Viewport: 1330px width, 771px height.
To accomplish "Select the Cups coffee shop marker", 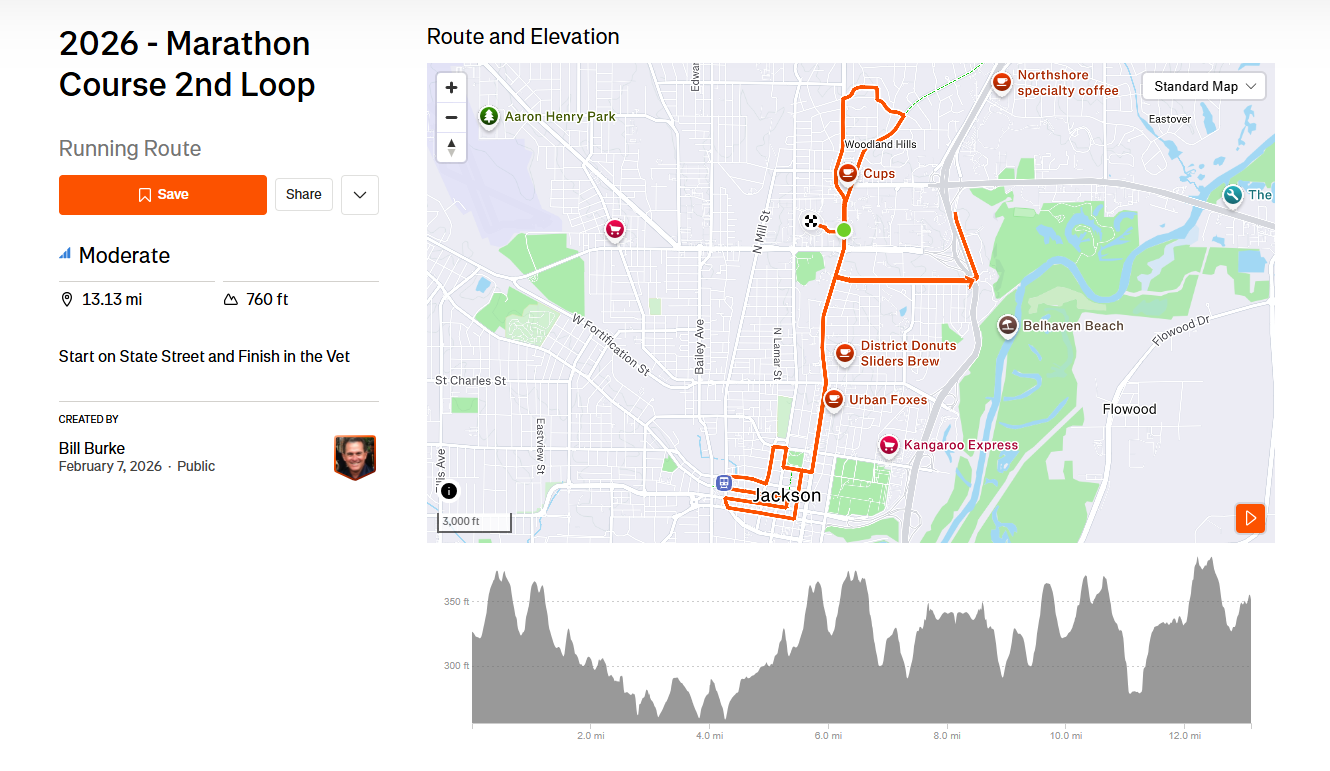I will pyautogui.click(x=848, y=174).
